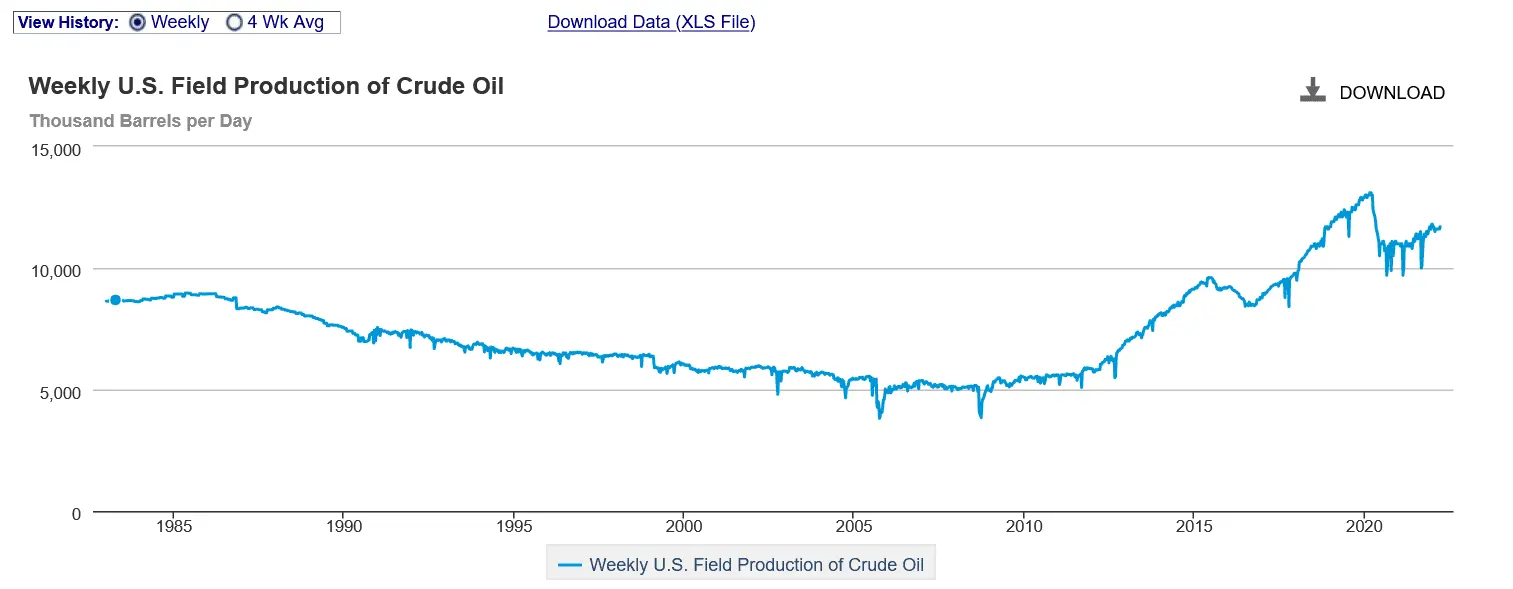
Task: Click the highlighted data point dot near 1983
Action: click(x=115, y=300)
